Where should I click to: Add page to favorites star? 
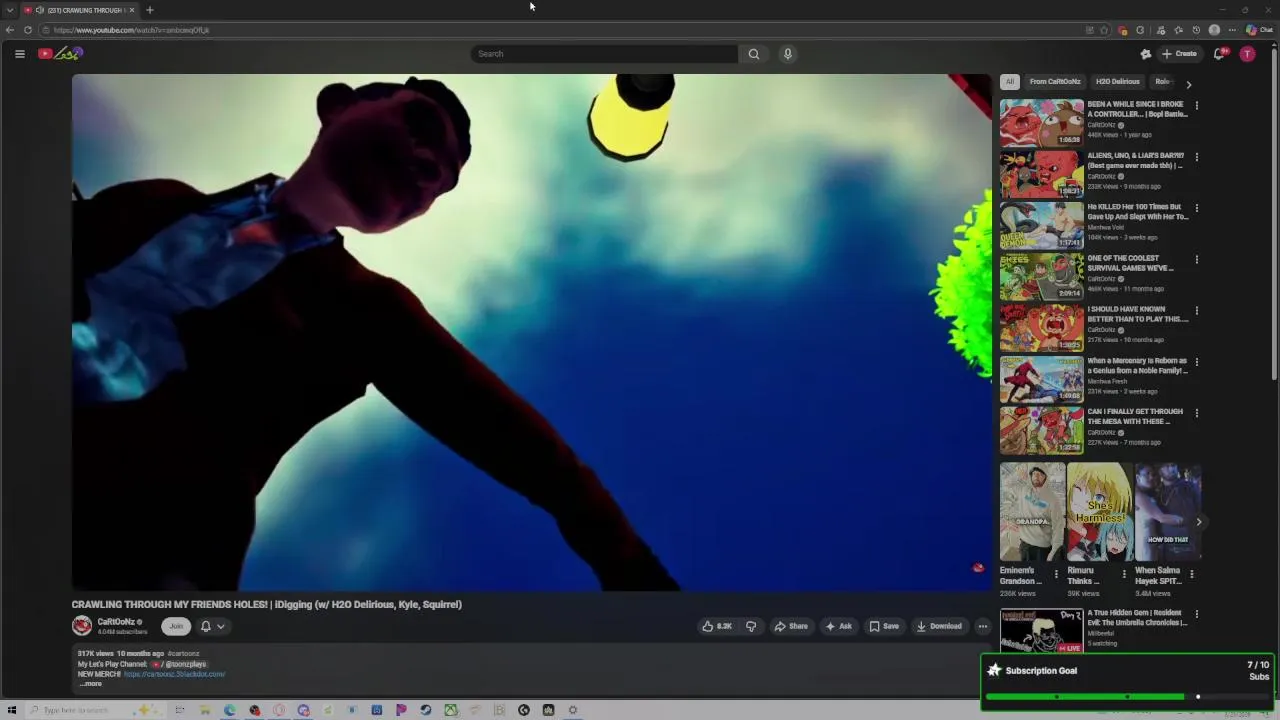(1104, 30)
